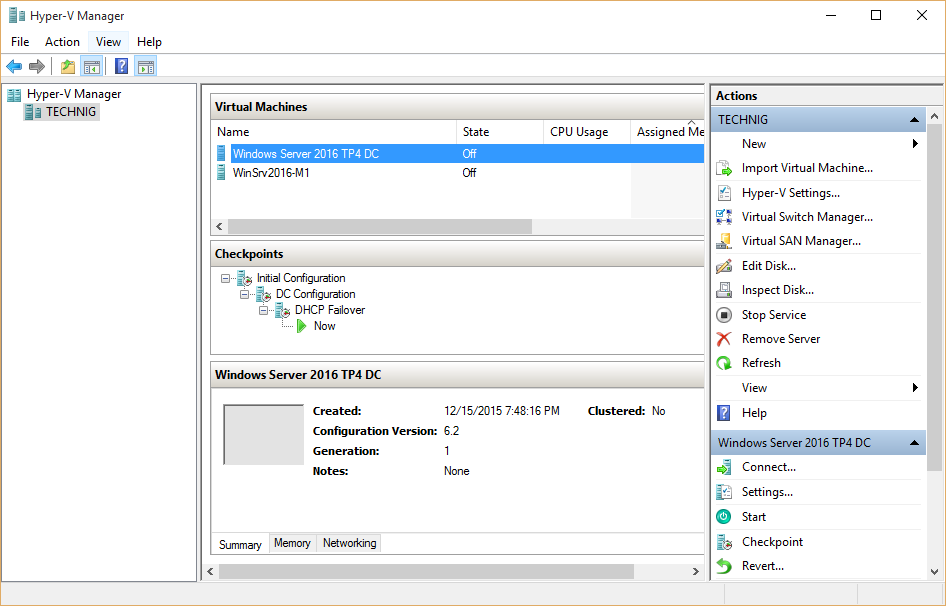Toggle Show/Hide Action Pane toolbar icon

(x=145, y=66)
